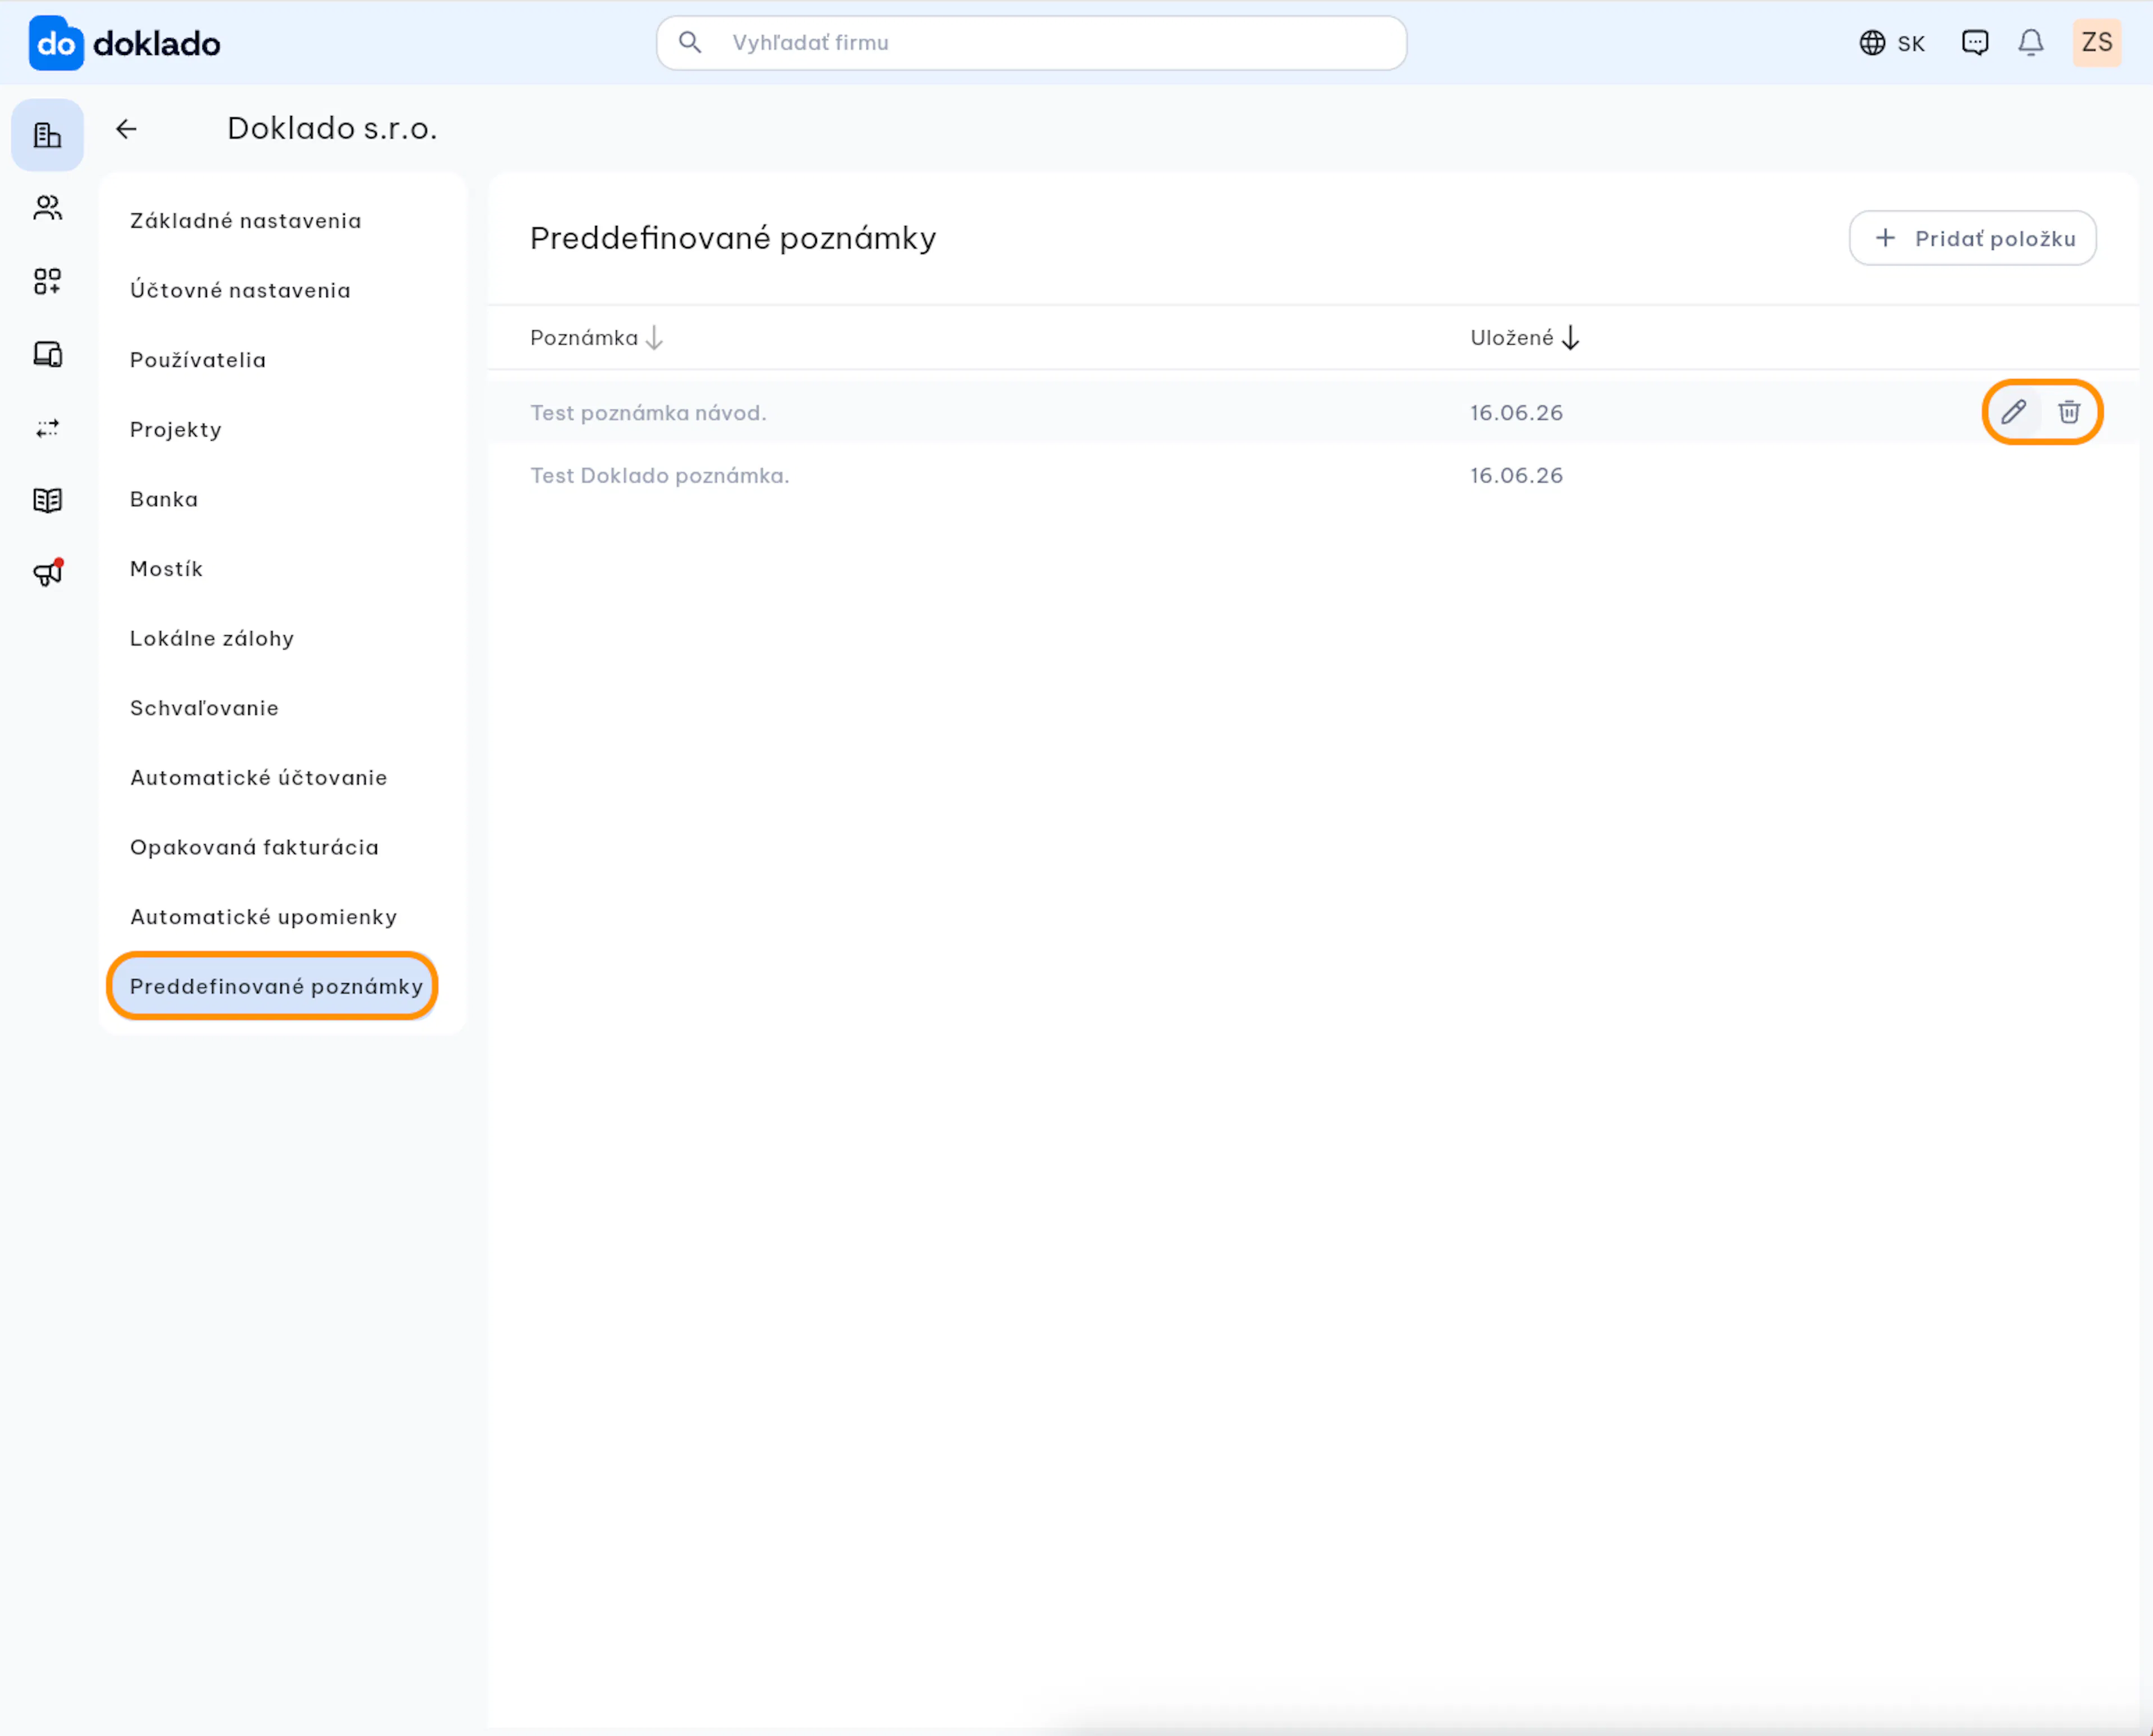The height and width of the screenshot is (1736, 2153).
Task: Select Preddefinované poznámky menu item
Action: coord(273,986)
